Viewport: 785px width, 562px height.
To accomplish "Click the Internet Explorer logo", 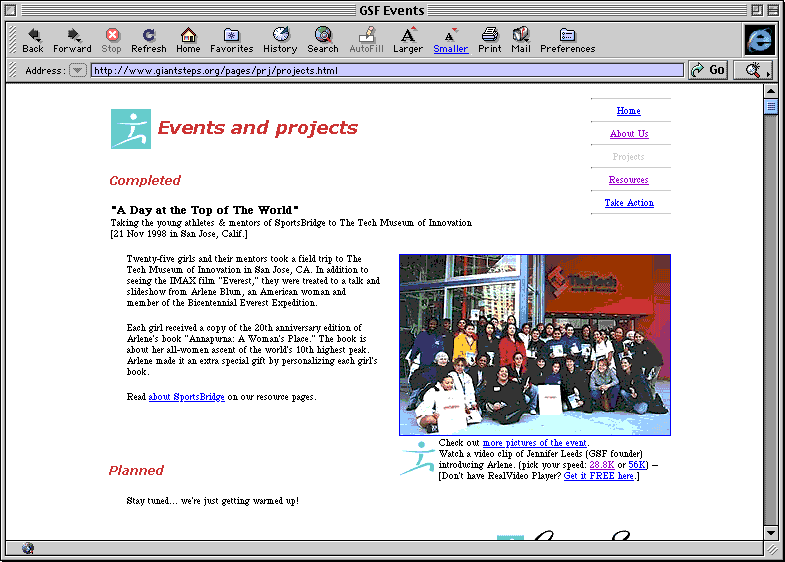I will 759,40.
